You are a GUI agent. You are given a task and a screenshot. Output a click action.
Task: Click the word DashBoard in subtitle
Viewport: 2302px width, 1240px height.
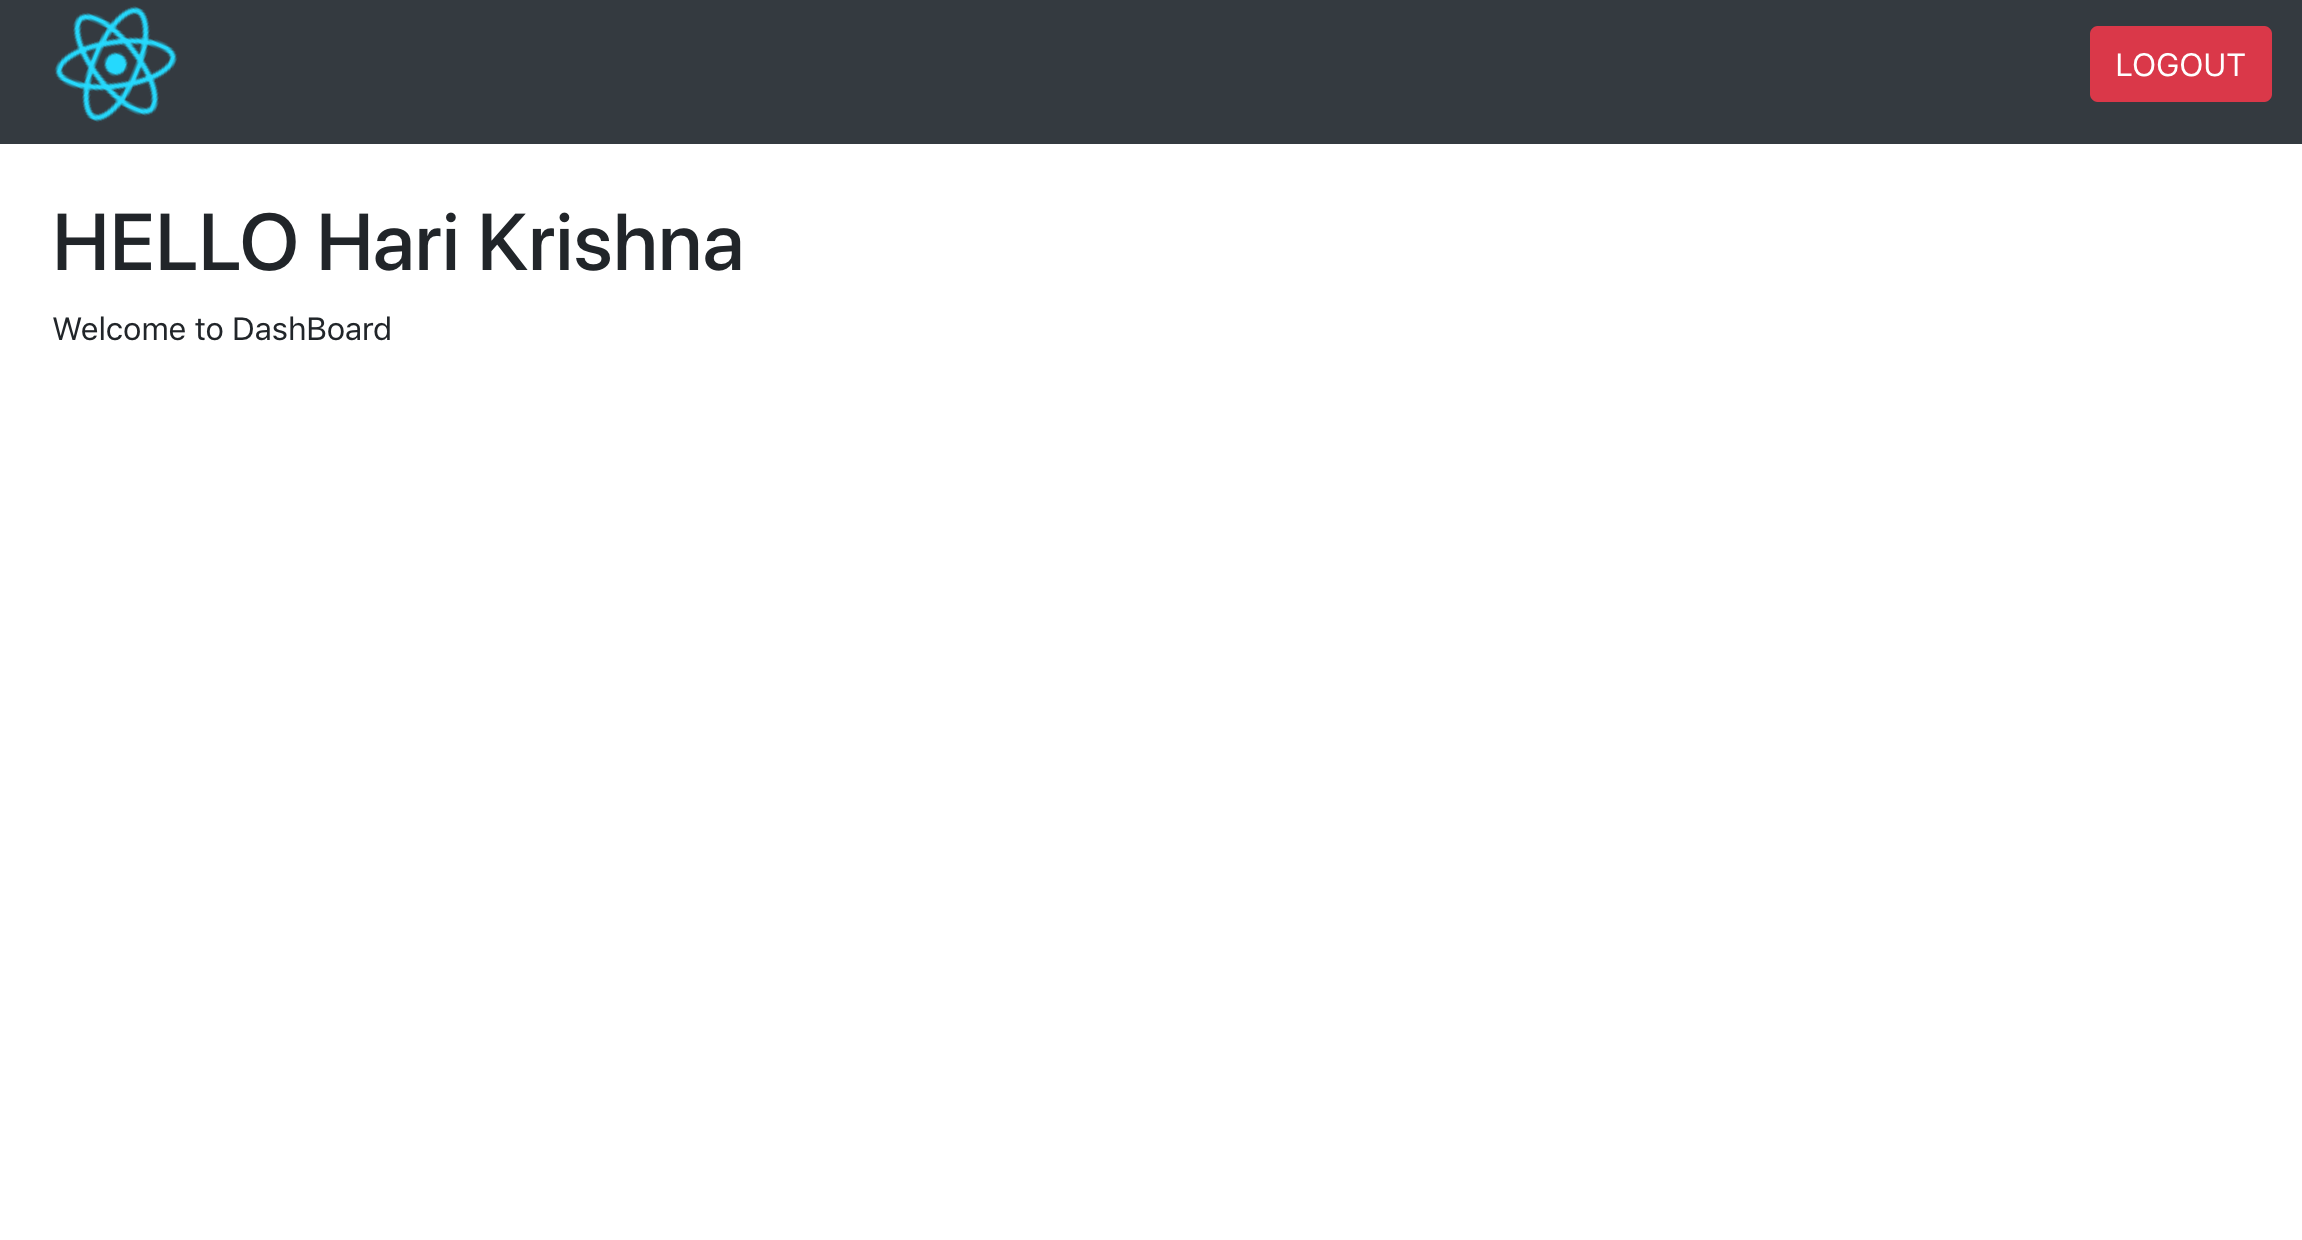[311, 329]
